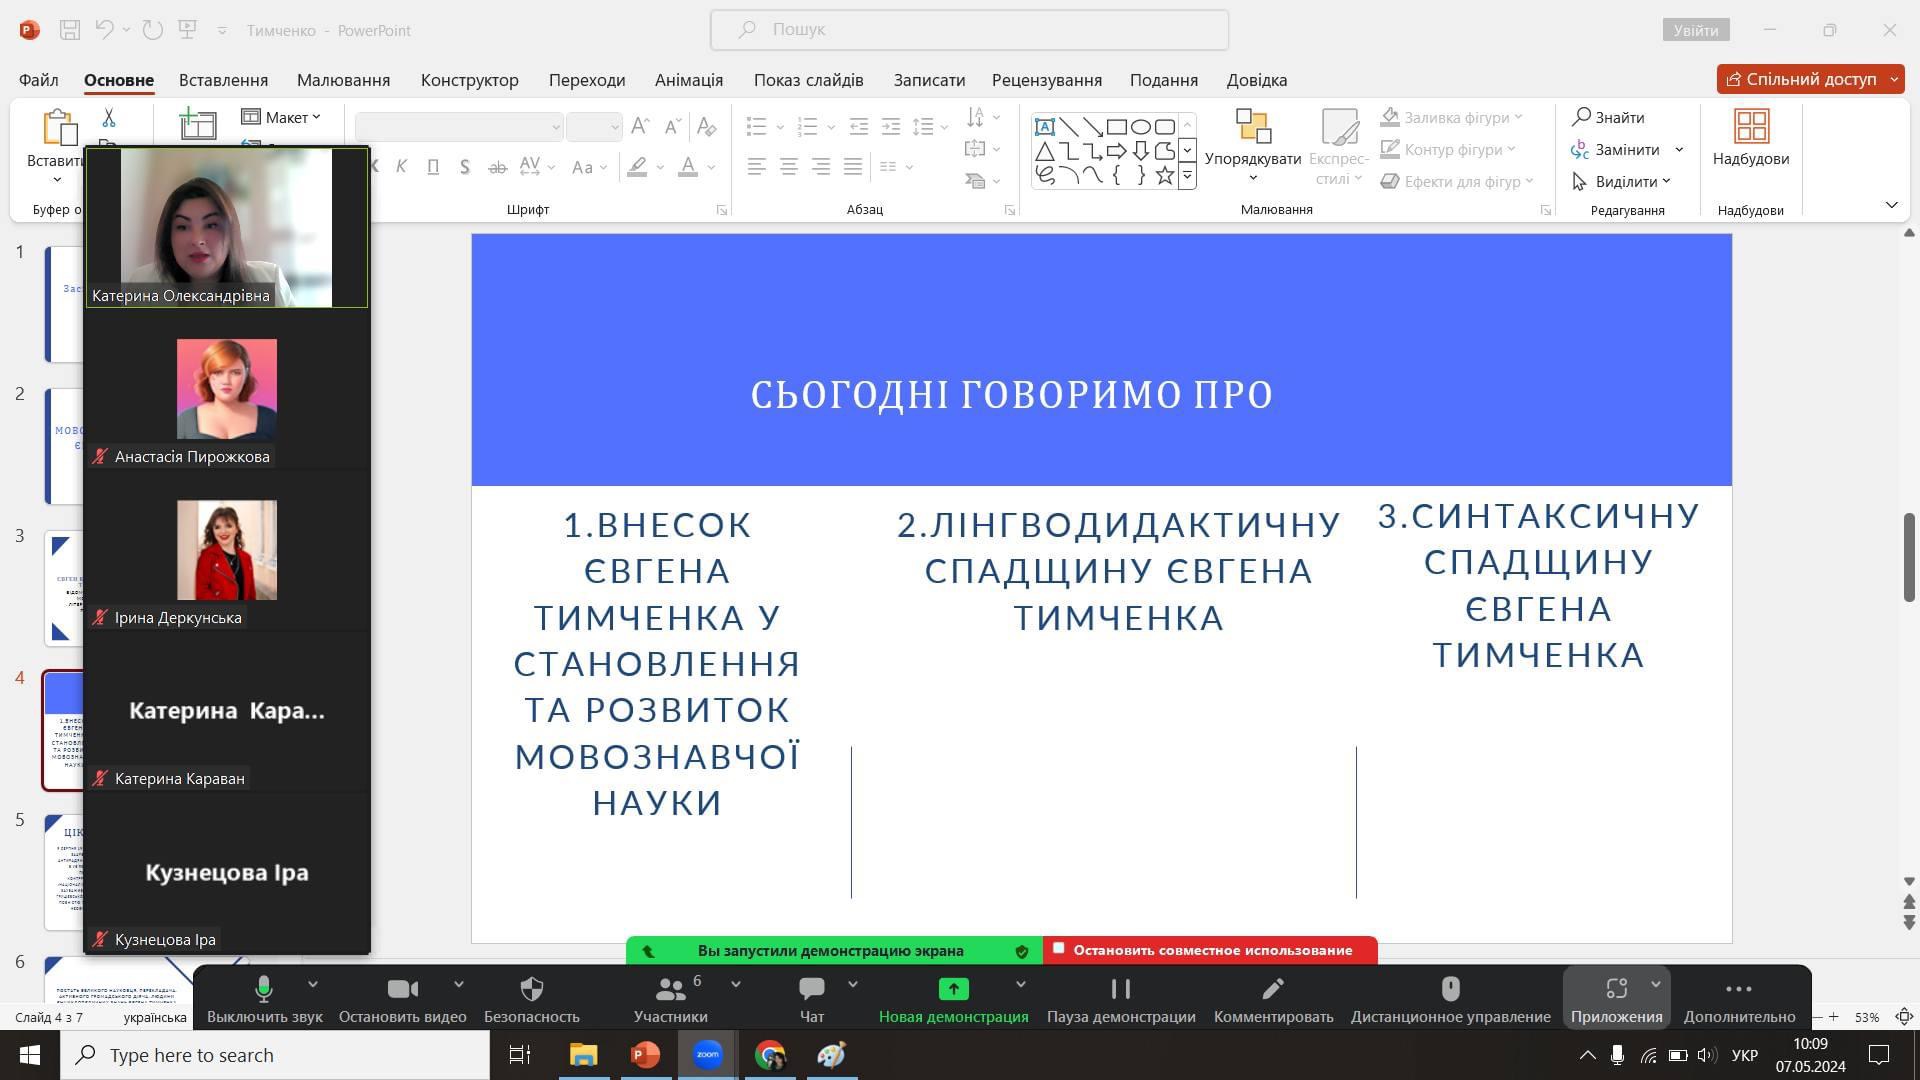1920x1080 pixels.
Task: Open the Файл menu
Action: point(38,80)
